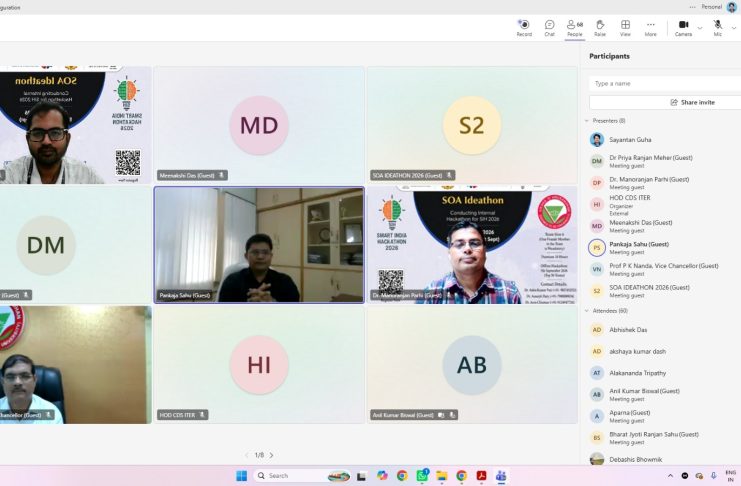Open the More actions menu
Image resolution: width=741 pixels, height=486 pixels.
(x=651, y=28)
